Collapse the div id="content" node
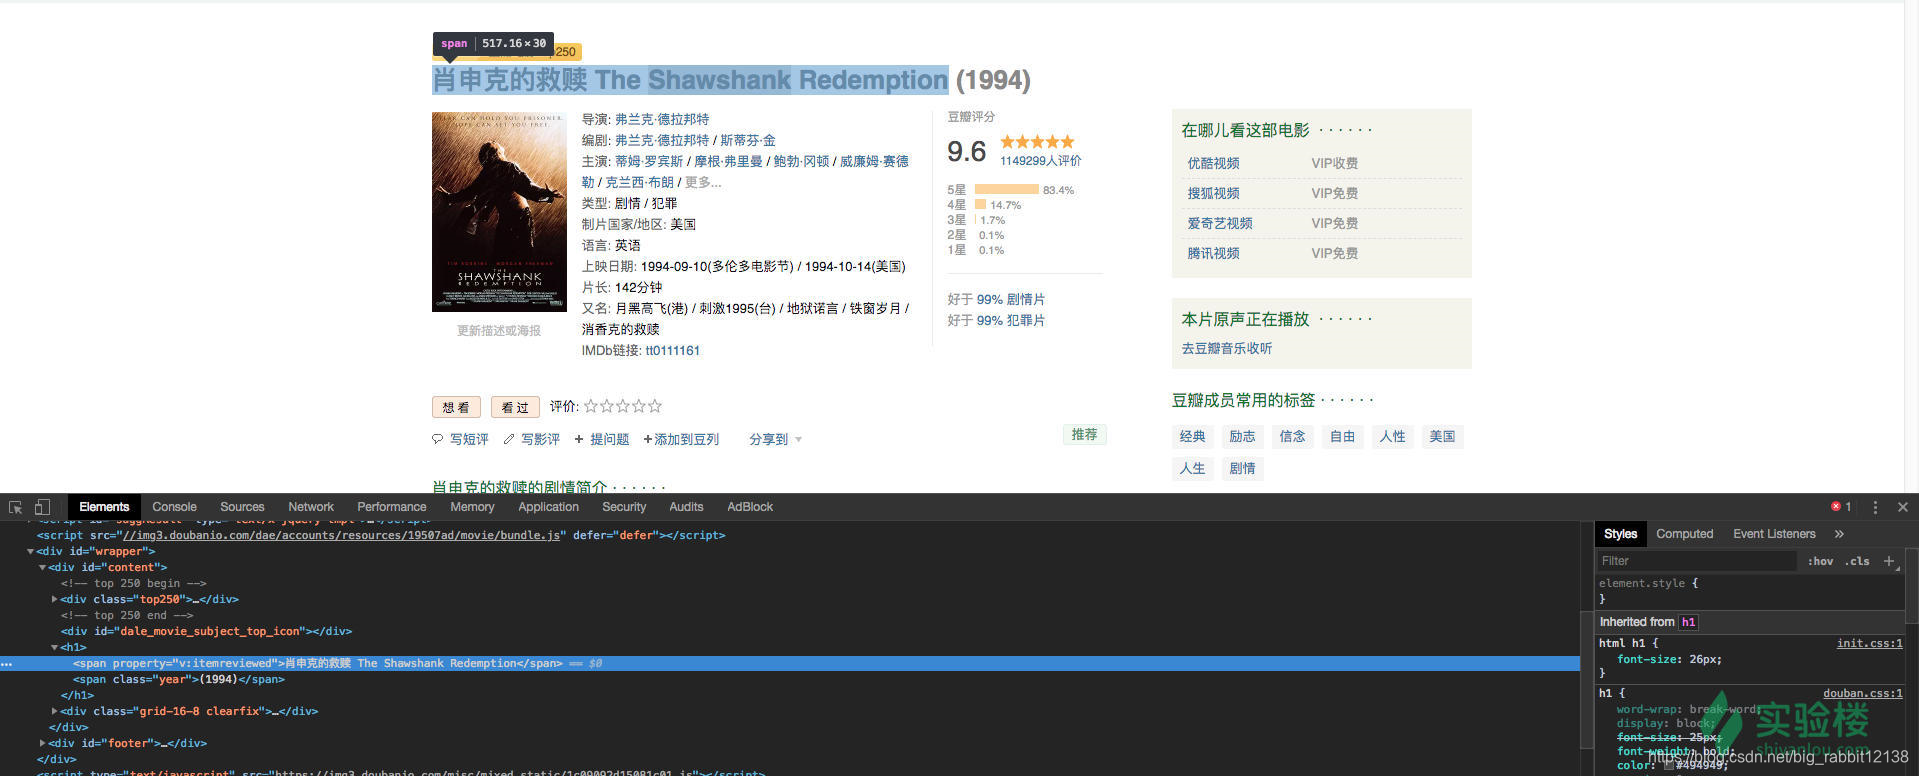 point(43,567)
